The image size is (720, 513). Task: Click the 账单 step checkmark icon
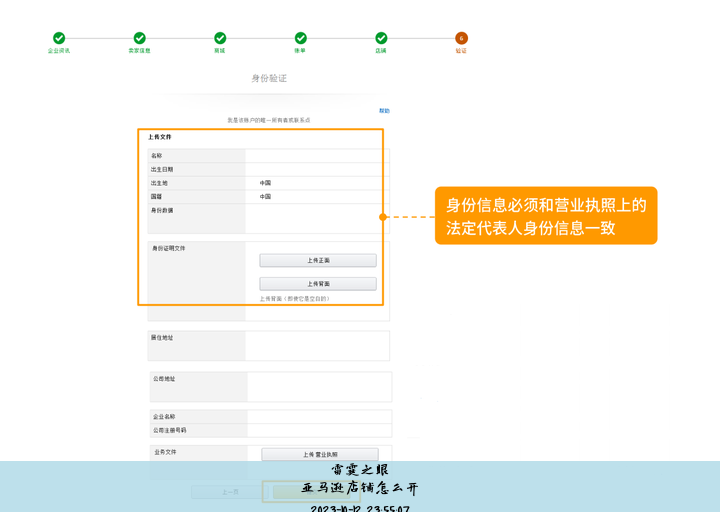[300, 38]
